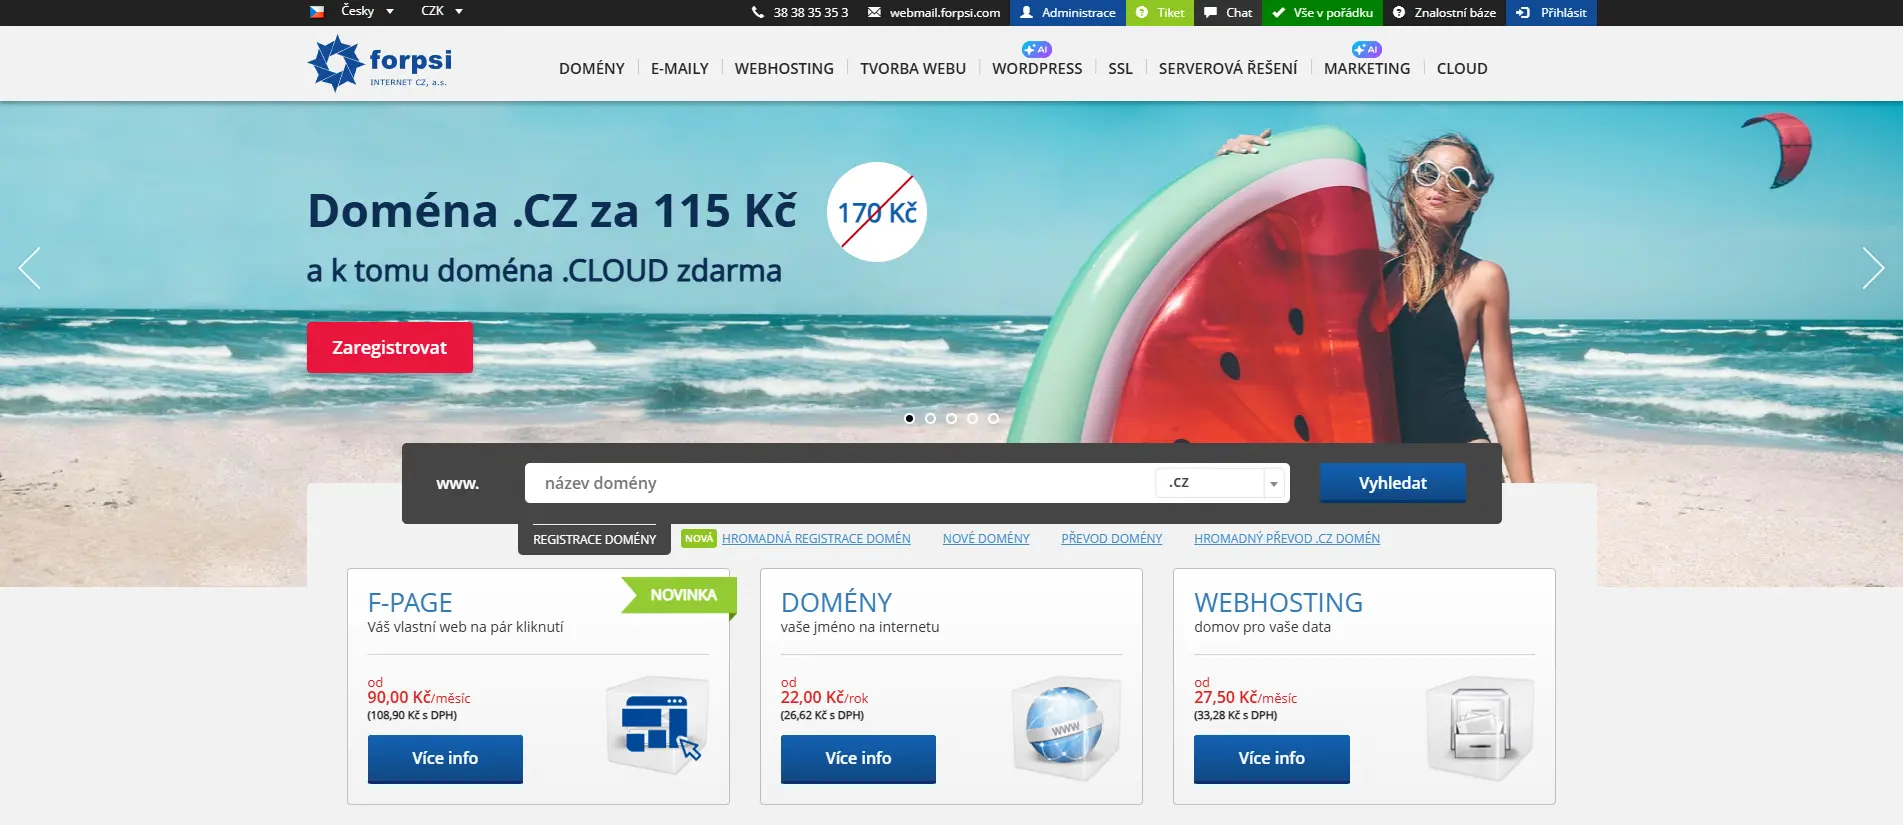Switch to the REGISTRACE DOMÉNY tab
This screenshot has width=1903, height=825.
point(594,539)
